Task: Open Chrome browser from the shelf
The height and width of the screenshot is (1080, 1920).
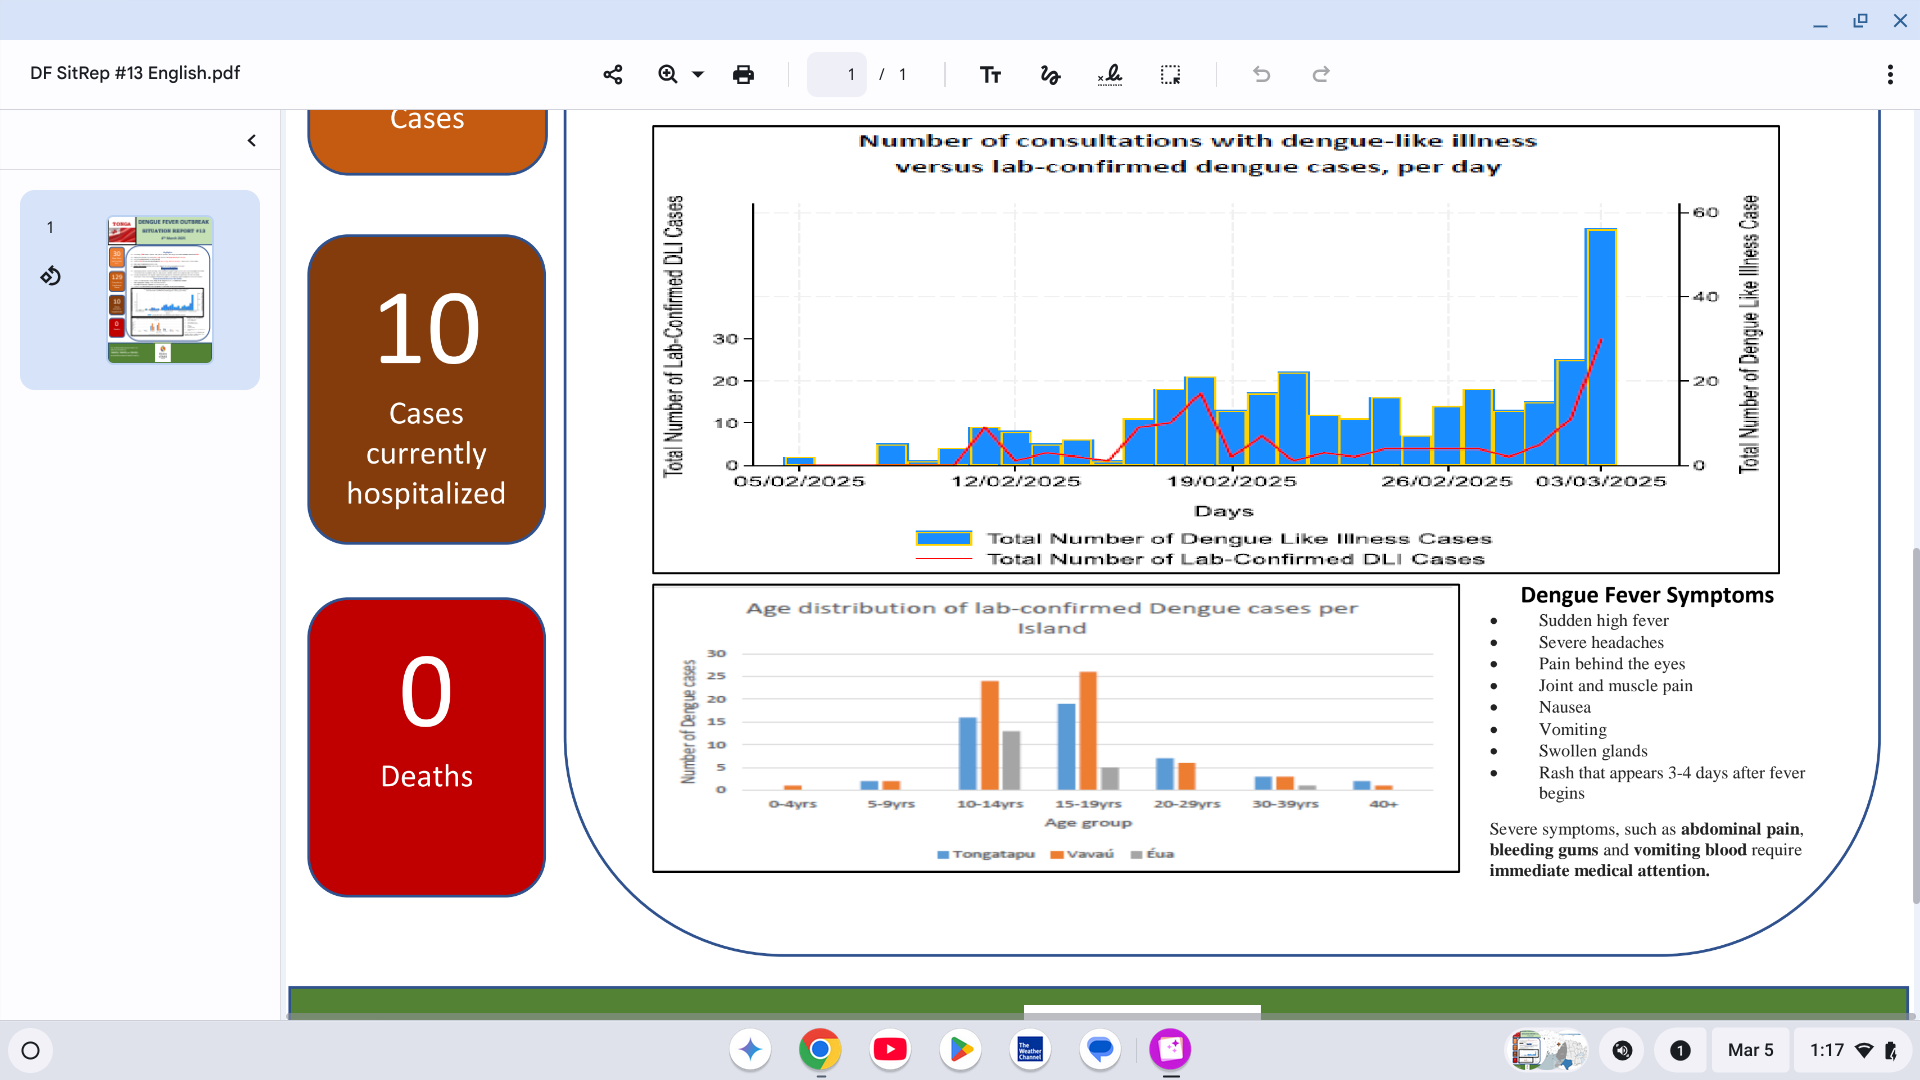Action: click(x=820, y=1049)
